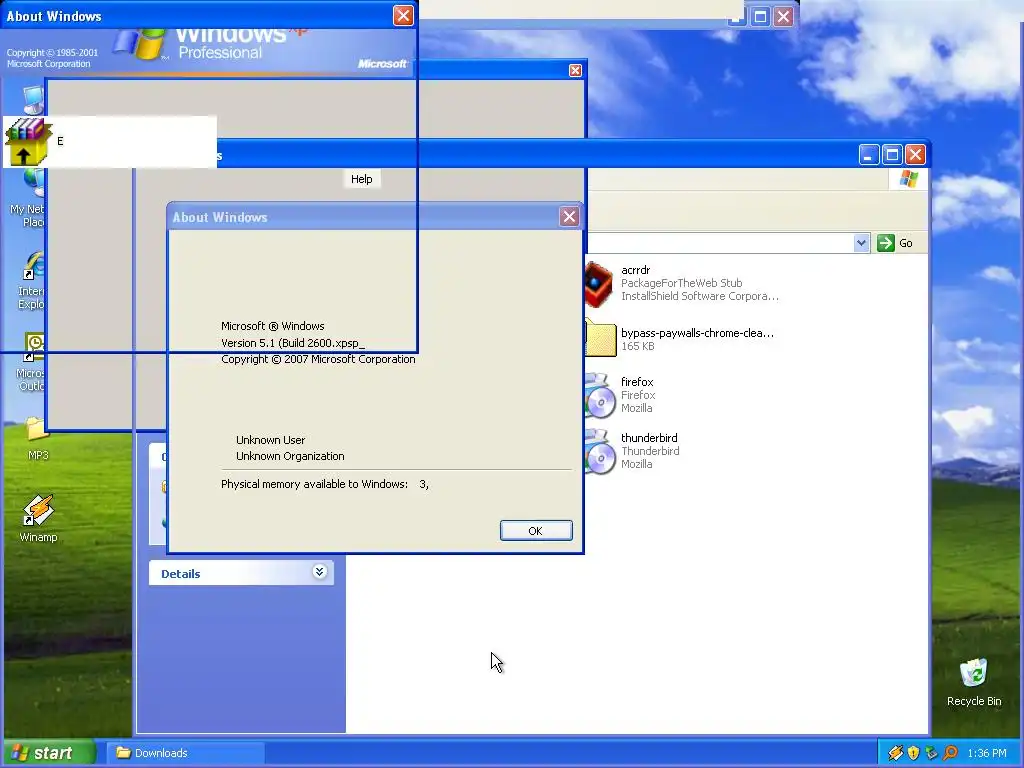Select the 'firefox' file name
The image size is (1024, 768).
637,382
